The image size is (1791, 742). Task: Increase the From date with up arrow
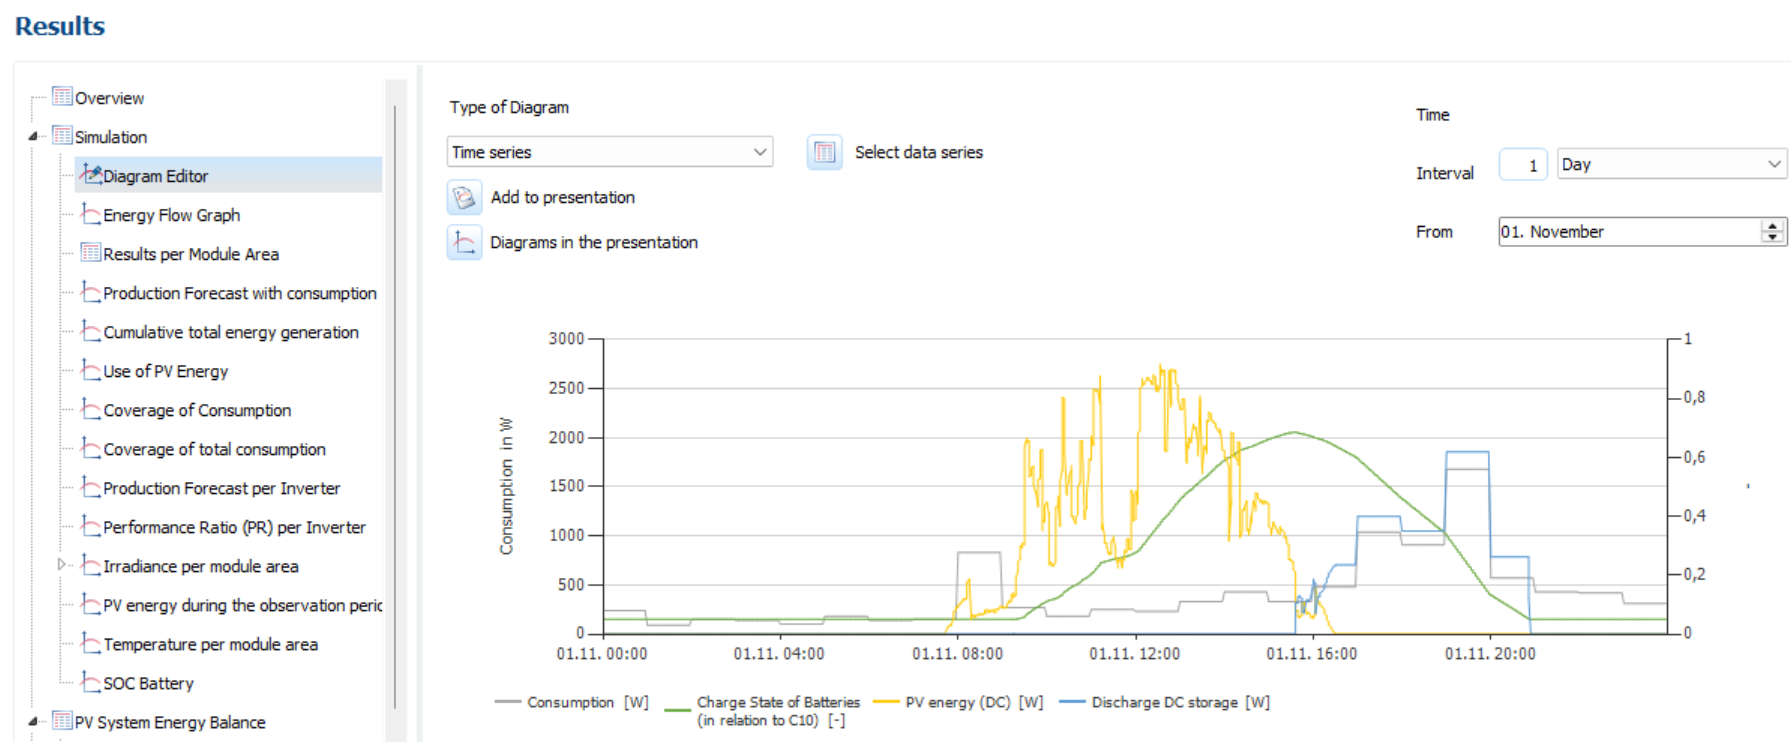point(1772,226)
